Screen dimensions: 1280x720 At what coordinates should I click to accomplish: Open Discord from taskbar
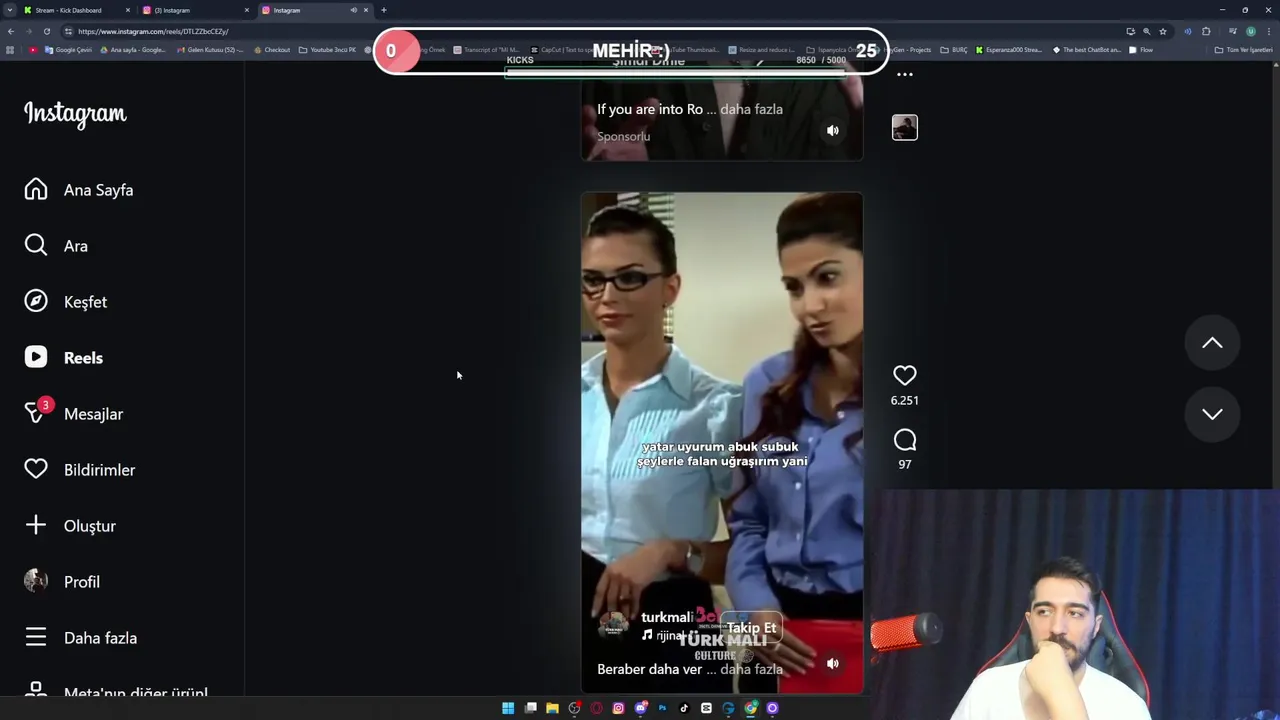click(641, 708)
